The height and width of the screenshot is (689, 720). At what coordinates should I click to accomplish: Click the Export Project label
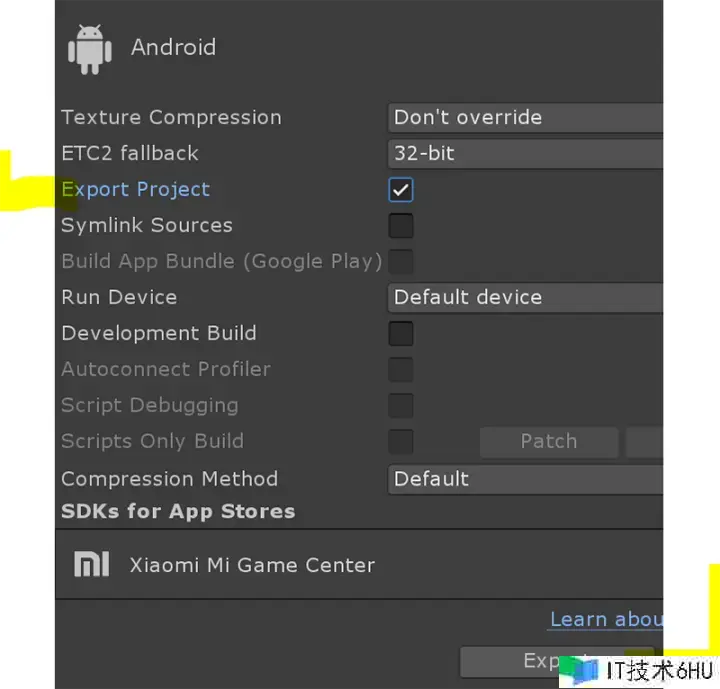[x=135, y=189]
